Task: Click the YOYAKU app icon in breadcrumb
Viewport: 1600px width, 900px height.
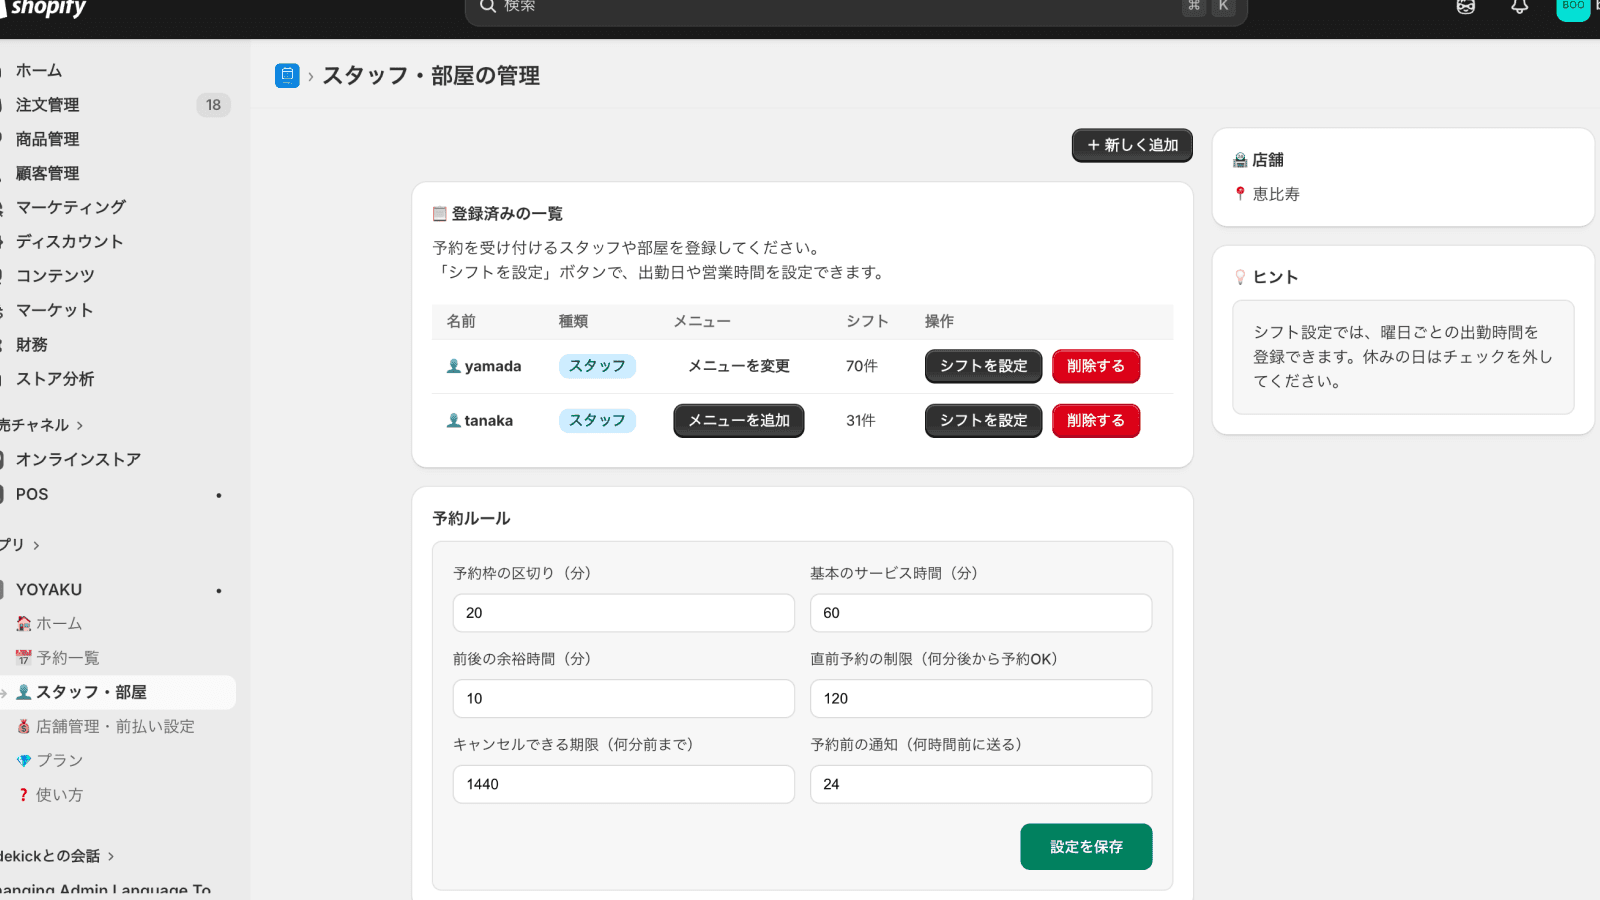Action: tap(287, 76)
